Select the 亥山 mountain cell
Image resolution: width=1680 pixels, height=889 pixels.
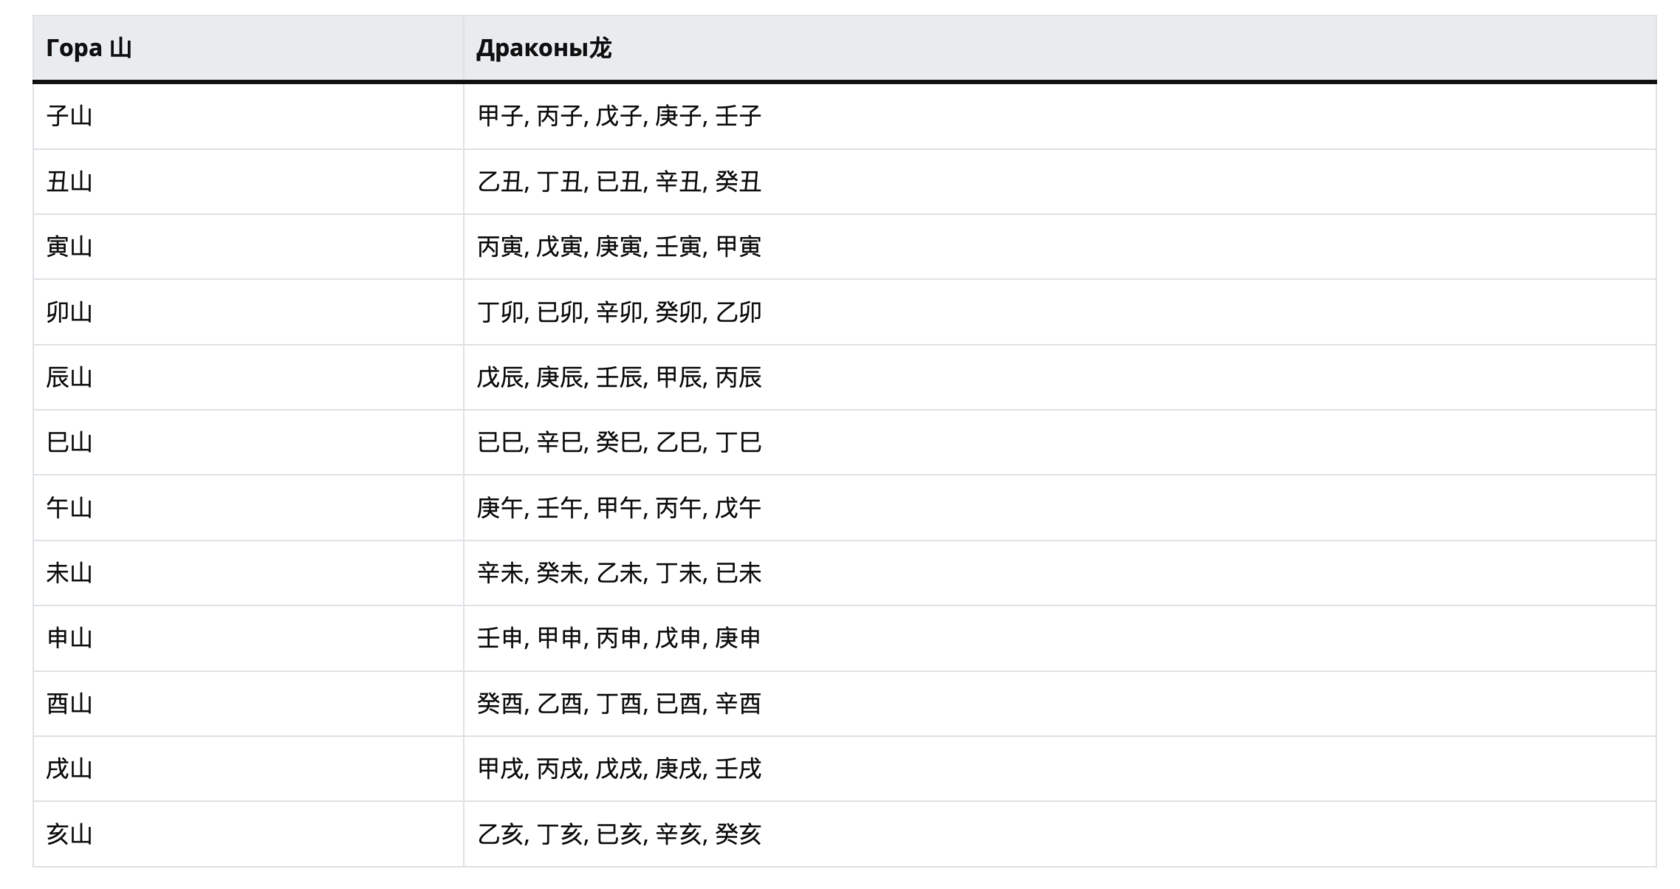click(69, 834)
